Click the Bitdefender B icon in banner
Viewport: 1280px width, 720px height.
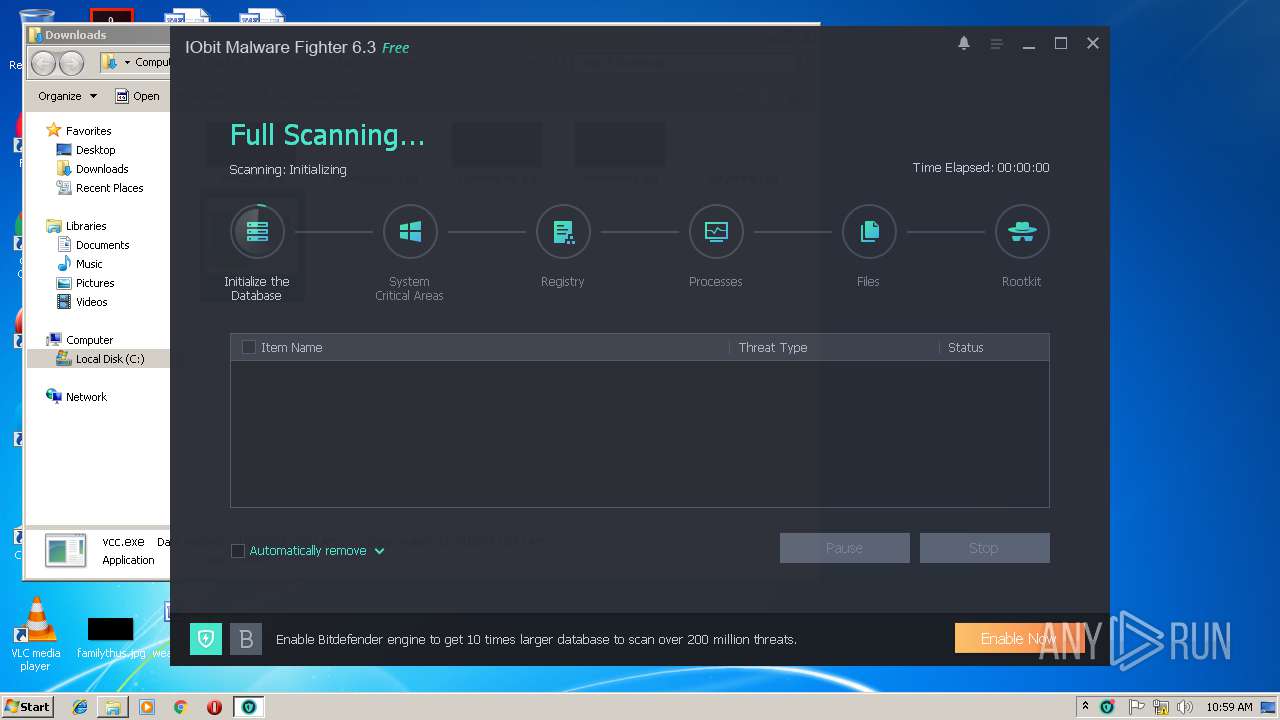[x=246, y=639]
